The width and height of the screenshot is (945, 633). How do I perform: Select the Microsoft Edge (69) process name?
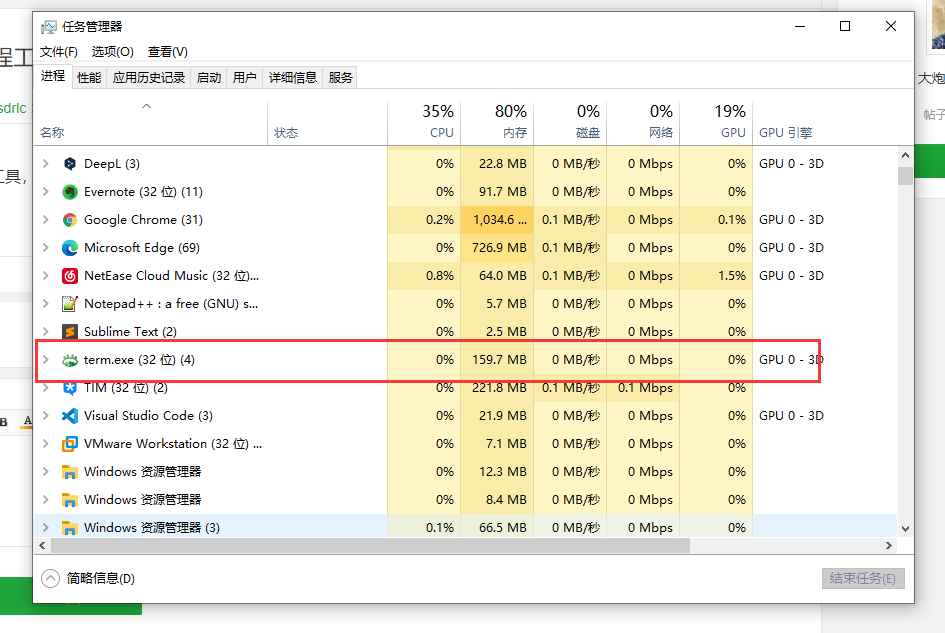click(142, 248)
